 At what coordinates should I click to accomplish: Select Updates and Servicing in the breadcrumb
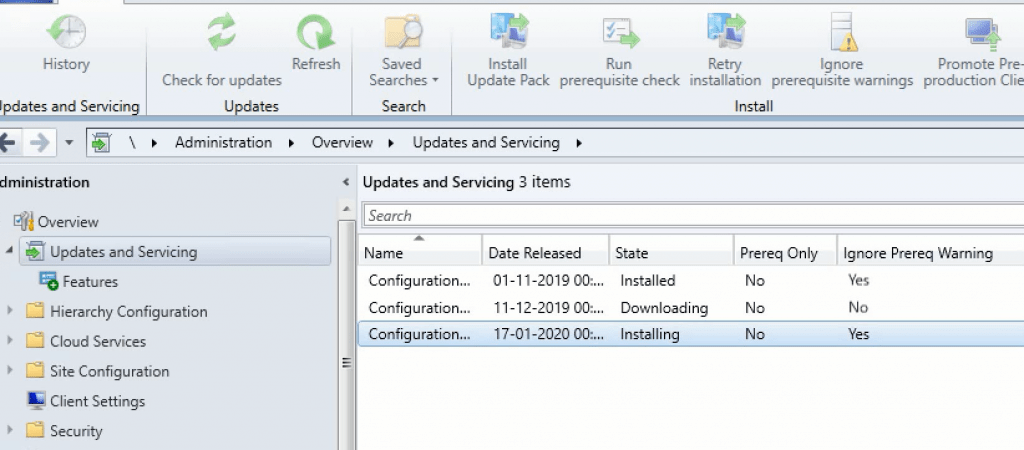(486, 143)
